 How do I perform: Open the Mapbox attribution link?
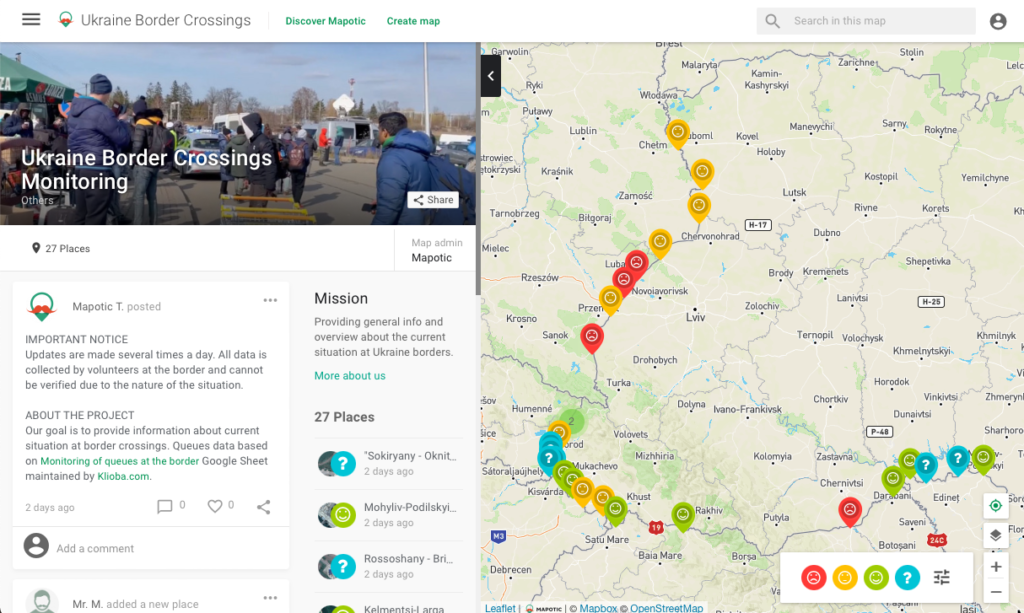coord(598,608)
